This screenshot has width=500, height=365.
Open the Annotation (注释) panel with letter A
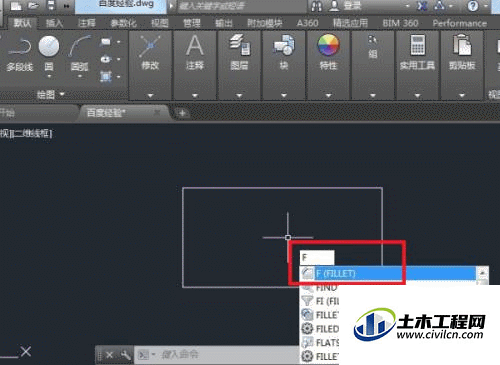[195, 52]
